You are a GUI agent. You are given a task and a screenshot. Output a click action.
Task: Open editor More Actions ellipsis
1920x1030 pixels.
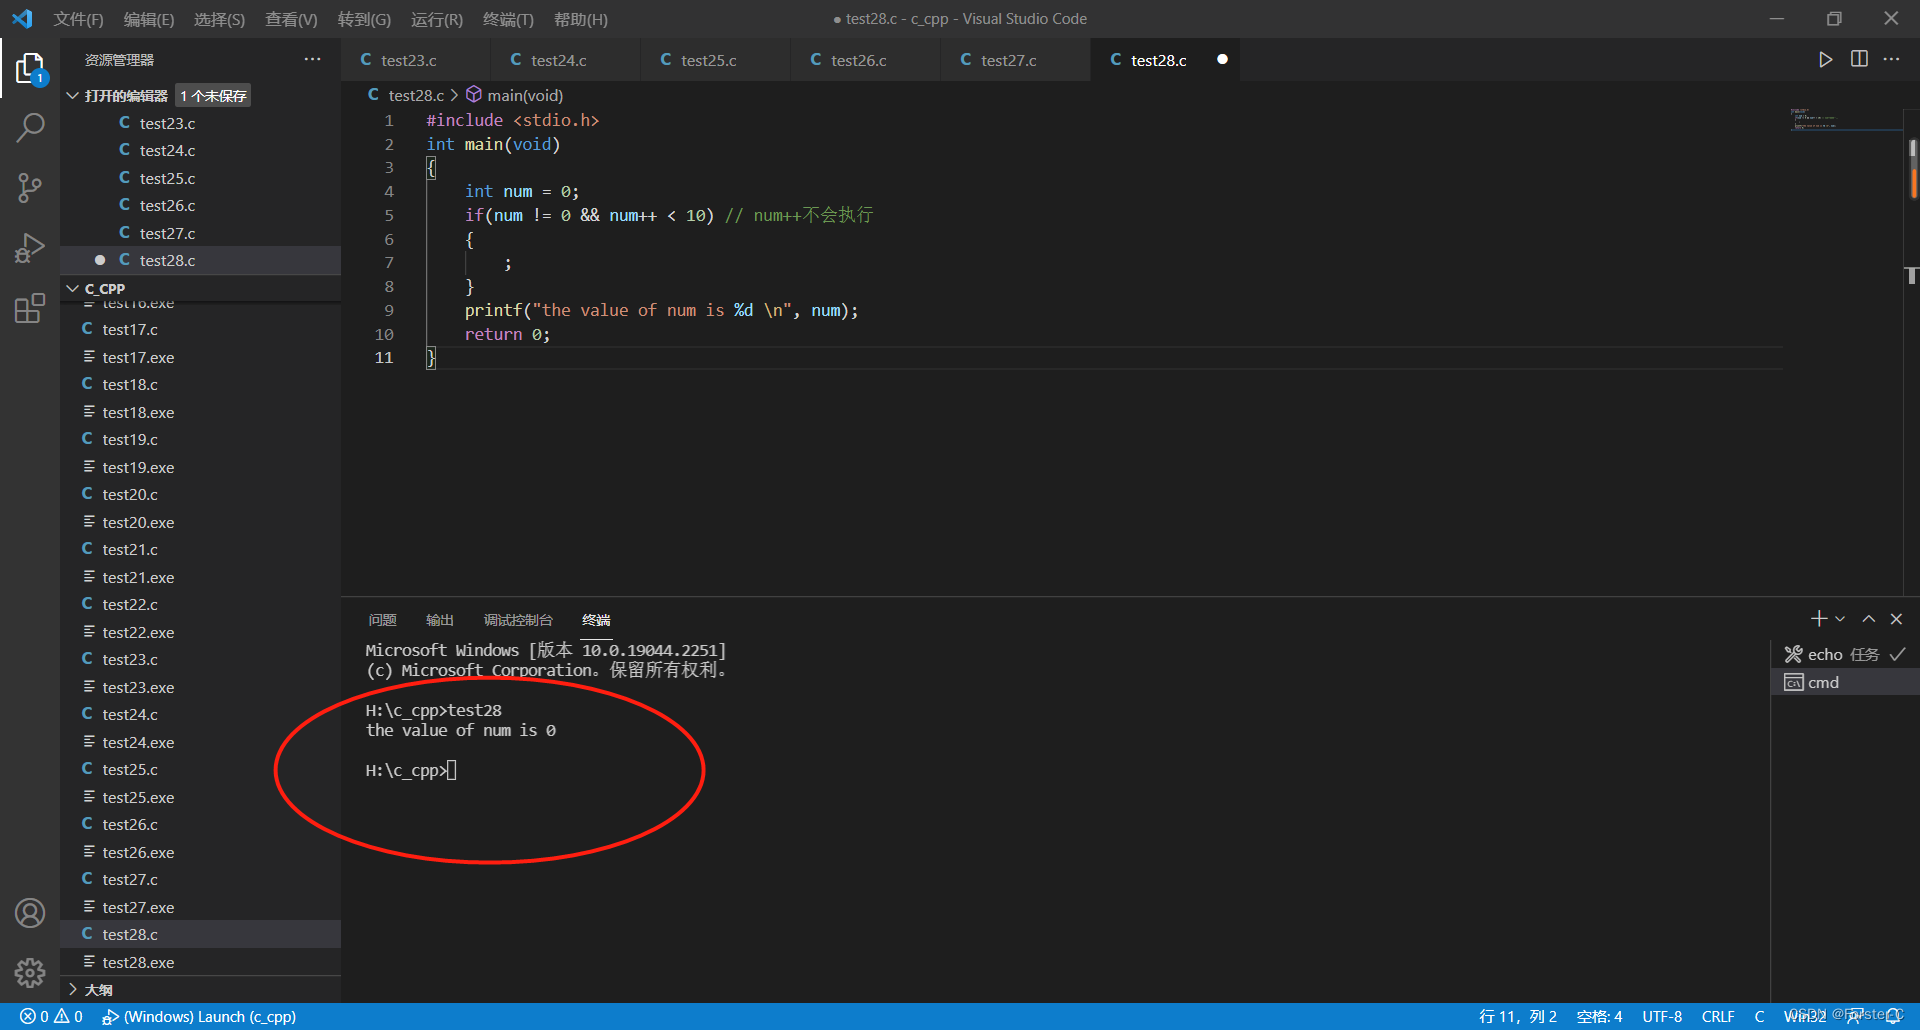(x=1892, y=59)
